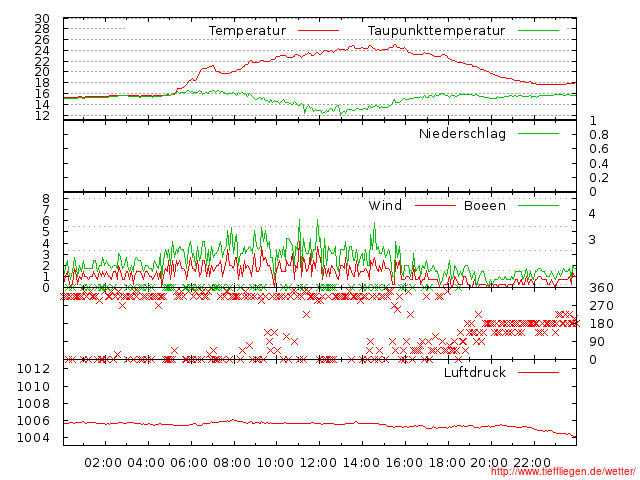Image resolution: width=640 pixels, height=480 pixels.
Task: Click the '0.2' precipitation axis value
Action: 599,178
